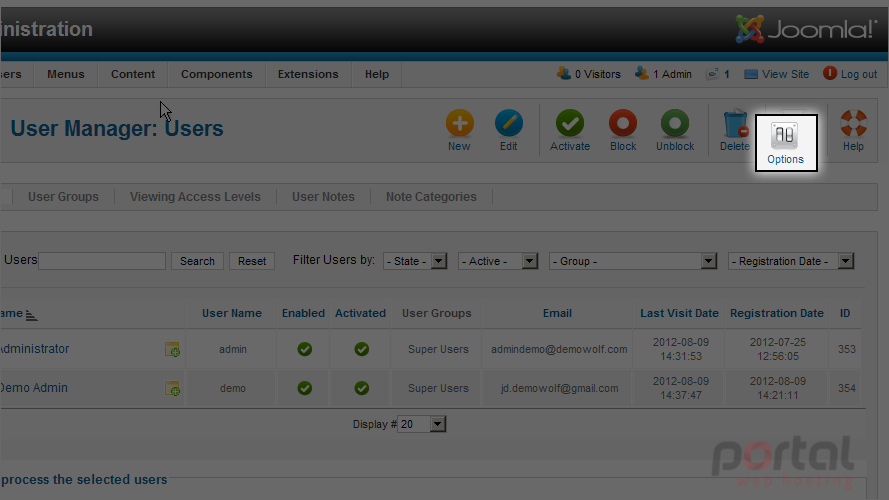Viewport: 889px width, 500px height.
Task: Open the State filter dropdown
Action: 415,261
